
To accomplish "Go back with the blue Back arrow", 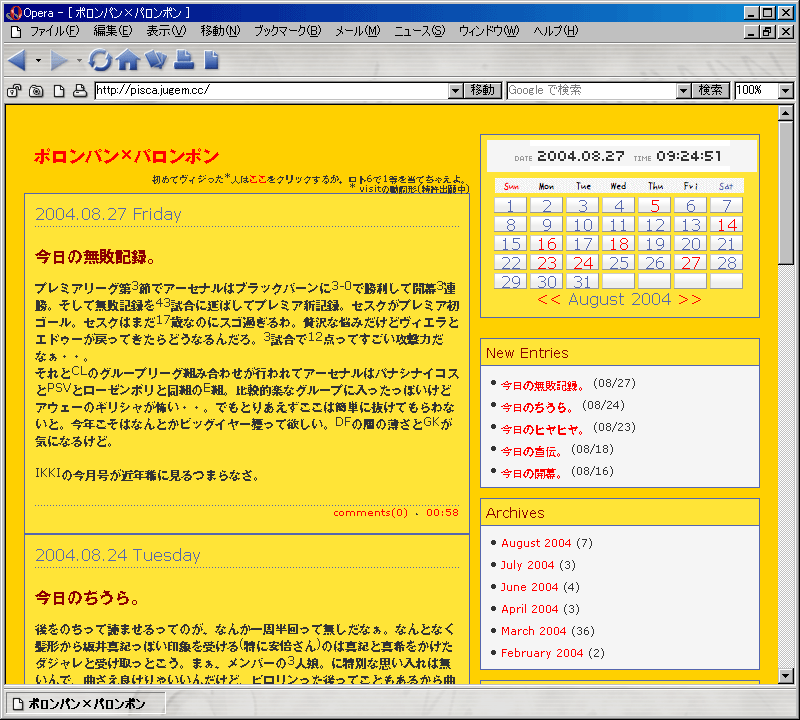I will pyautogui.click(x=17, y=60).
